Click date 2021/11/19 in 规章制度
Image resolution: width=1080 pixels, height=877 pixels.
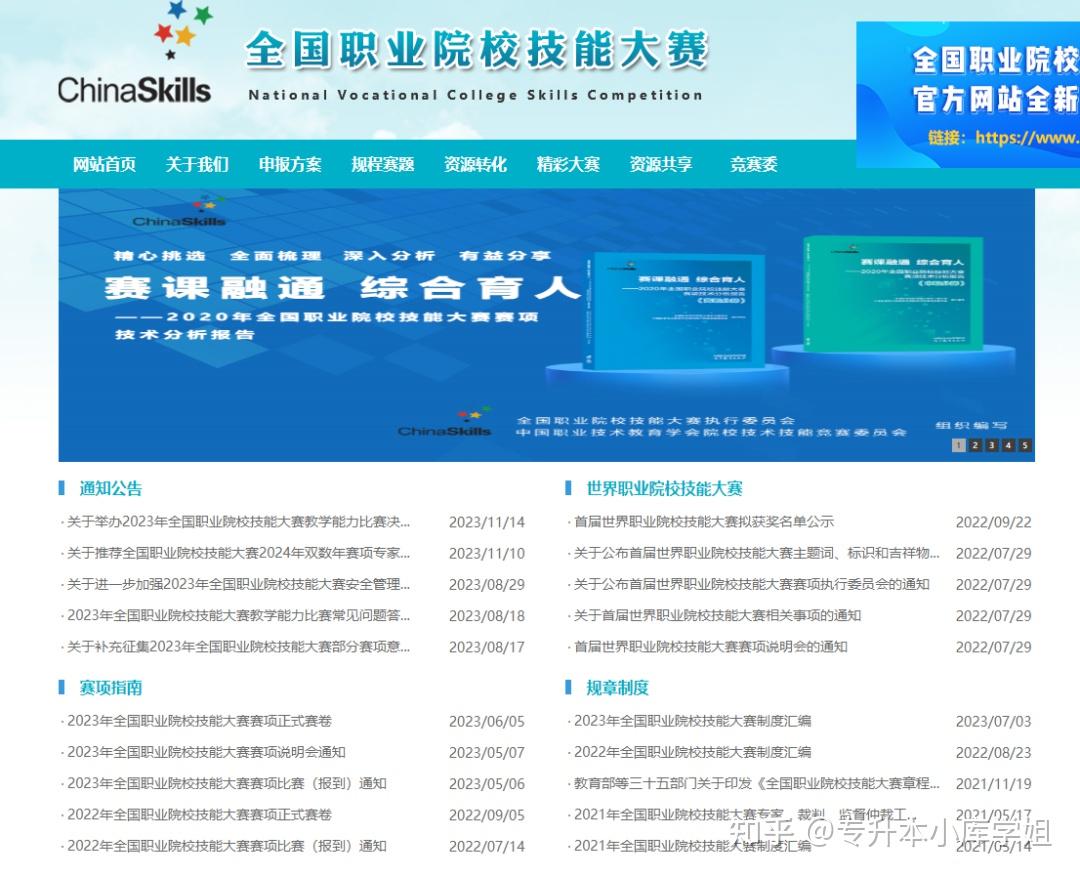[x=994, y=783]
